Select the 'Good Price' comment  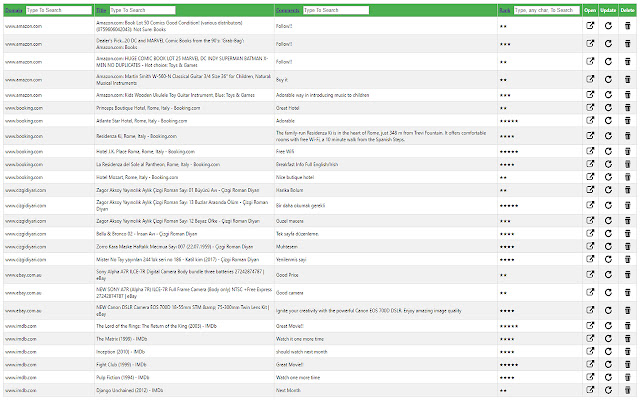pyautogui.click(x=287, y=275)
